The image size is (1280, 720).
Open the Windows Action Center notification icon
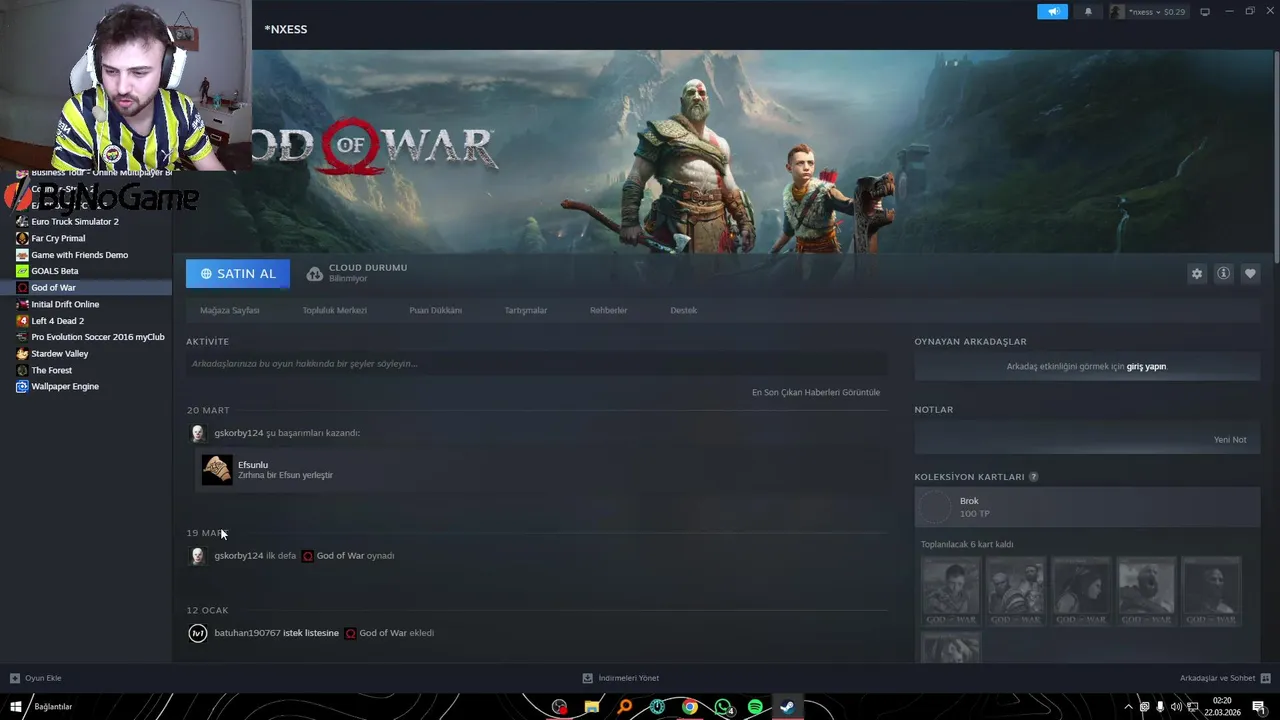pos(1259,707)
